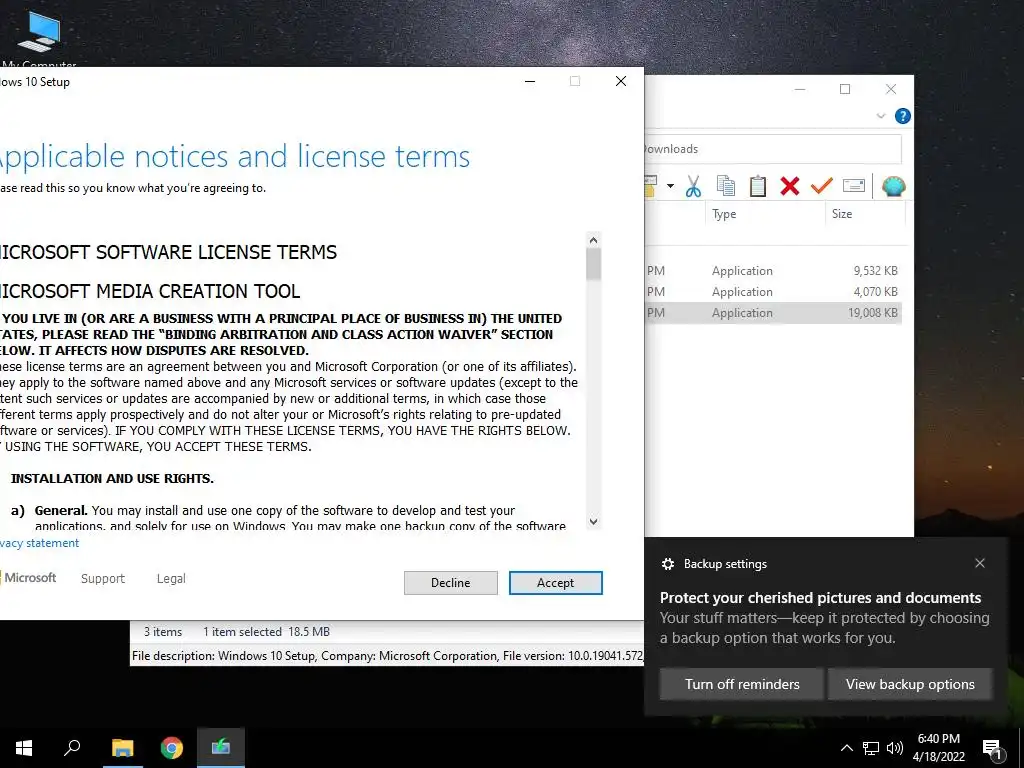Open the Legal link in Setup

[x=171, y=579]
